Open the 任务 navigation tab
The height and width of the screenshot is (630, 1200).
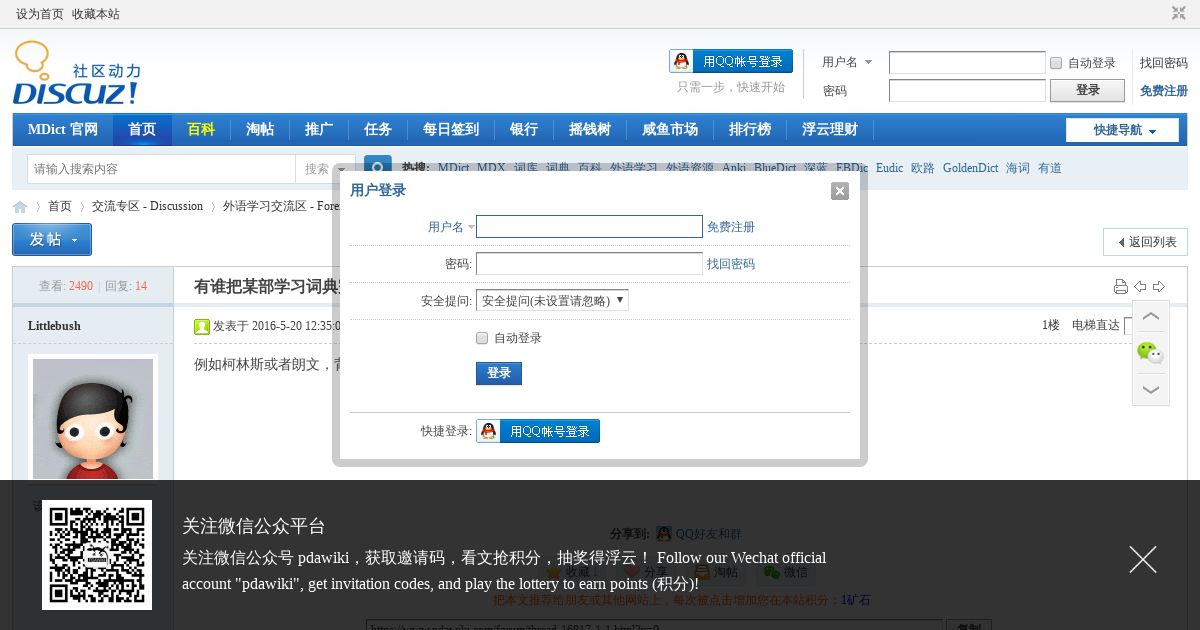(378, 130)
